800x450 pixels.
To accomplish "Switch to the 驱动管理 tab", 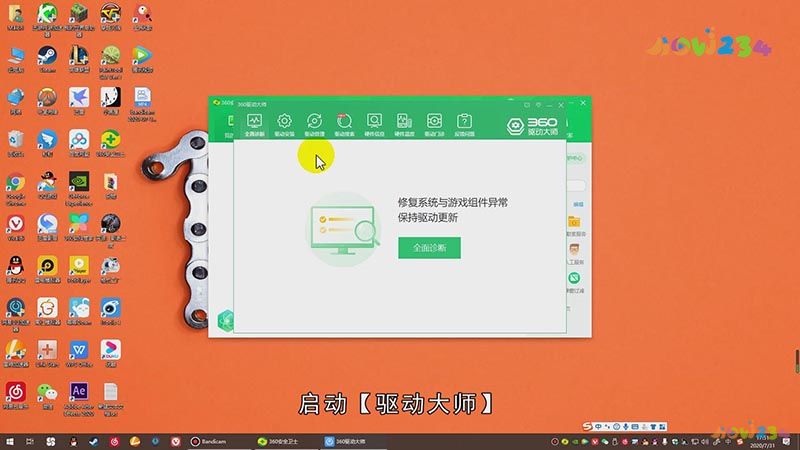I will point(314,125).
